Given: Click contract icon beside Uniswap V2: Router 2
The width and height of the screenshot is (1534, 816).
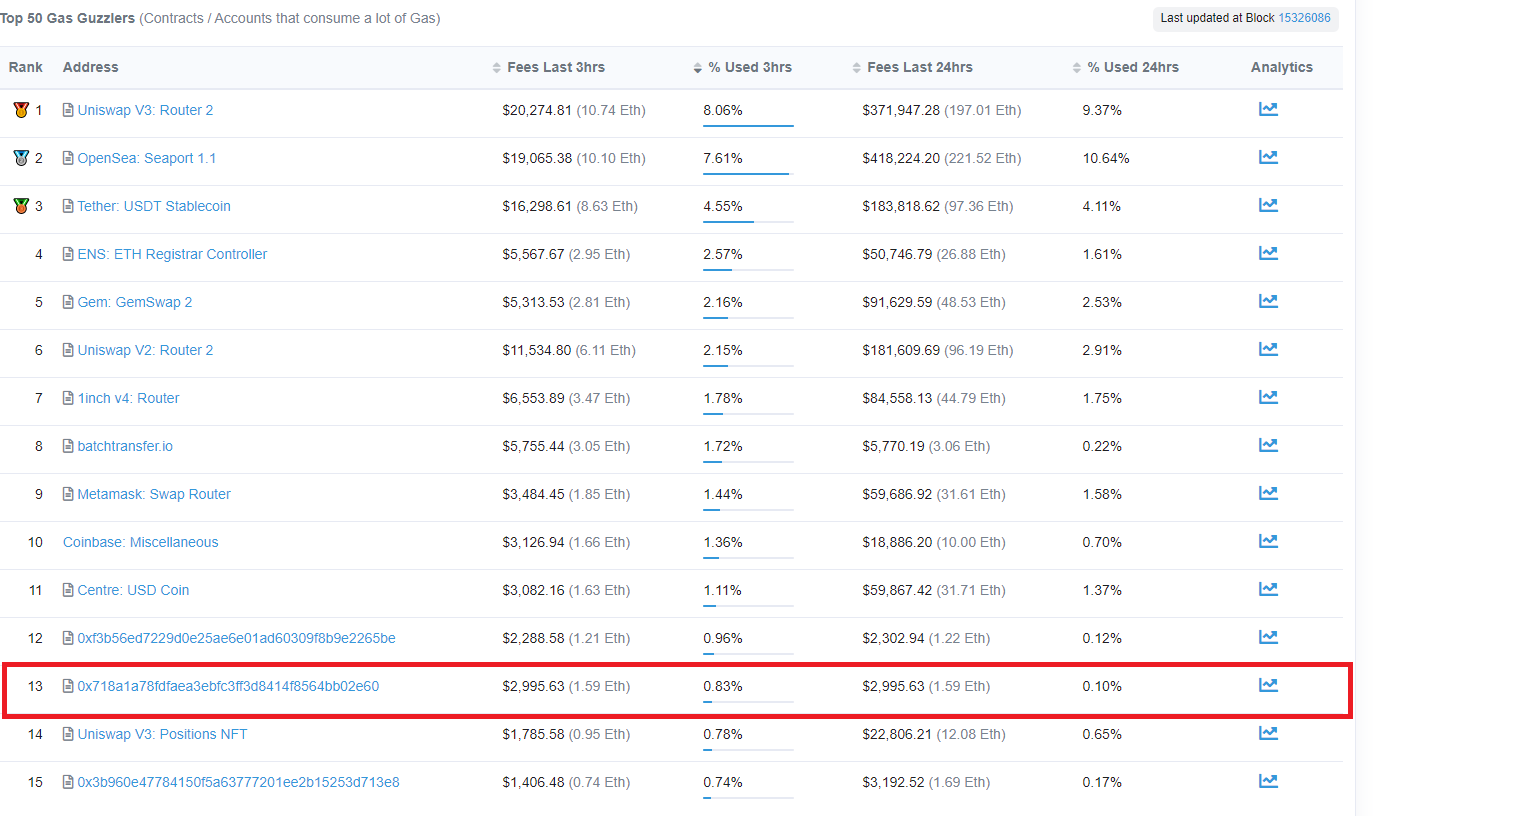Looking at the screenshot, I should point(68,350).
